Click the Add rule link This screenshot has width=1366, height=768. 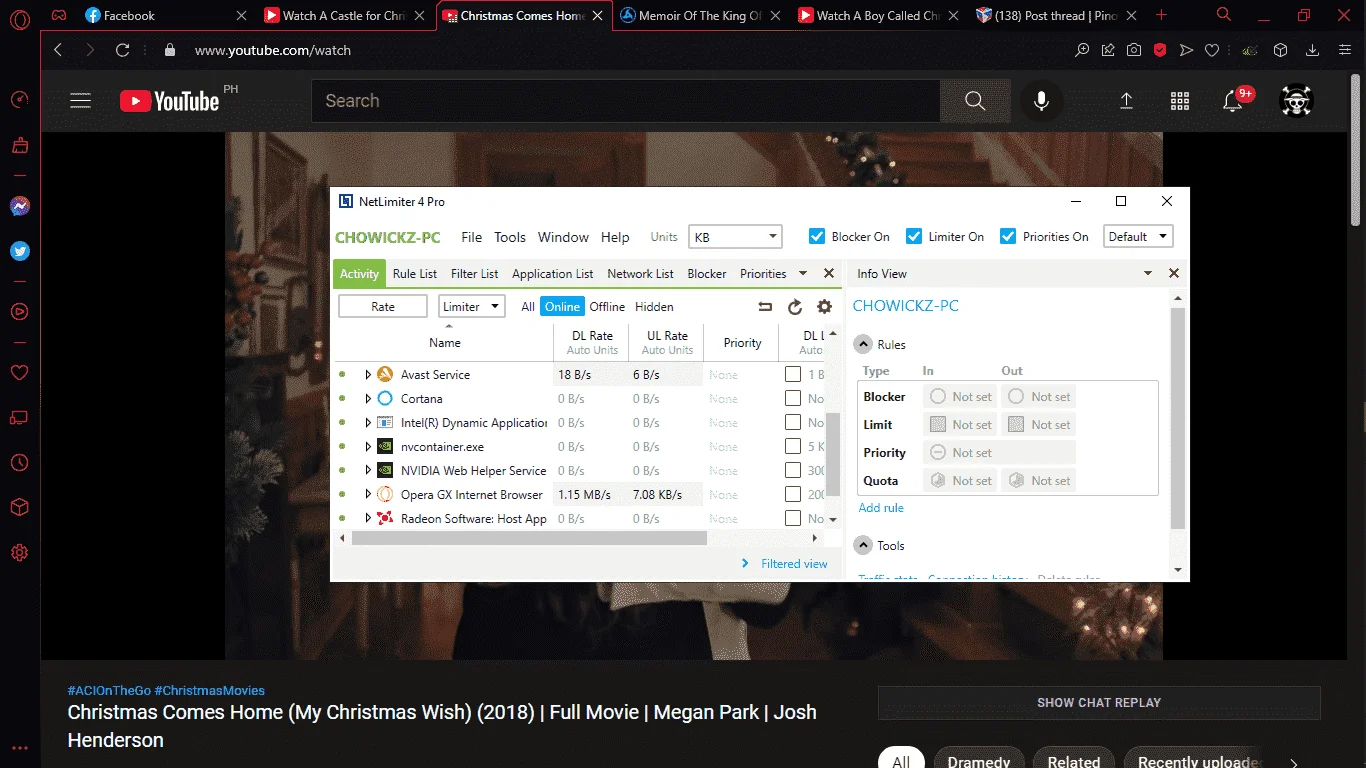tap(881, 508)
